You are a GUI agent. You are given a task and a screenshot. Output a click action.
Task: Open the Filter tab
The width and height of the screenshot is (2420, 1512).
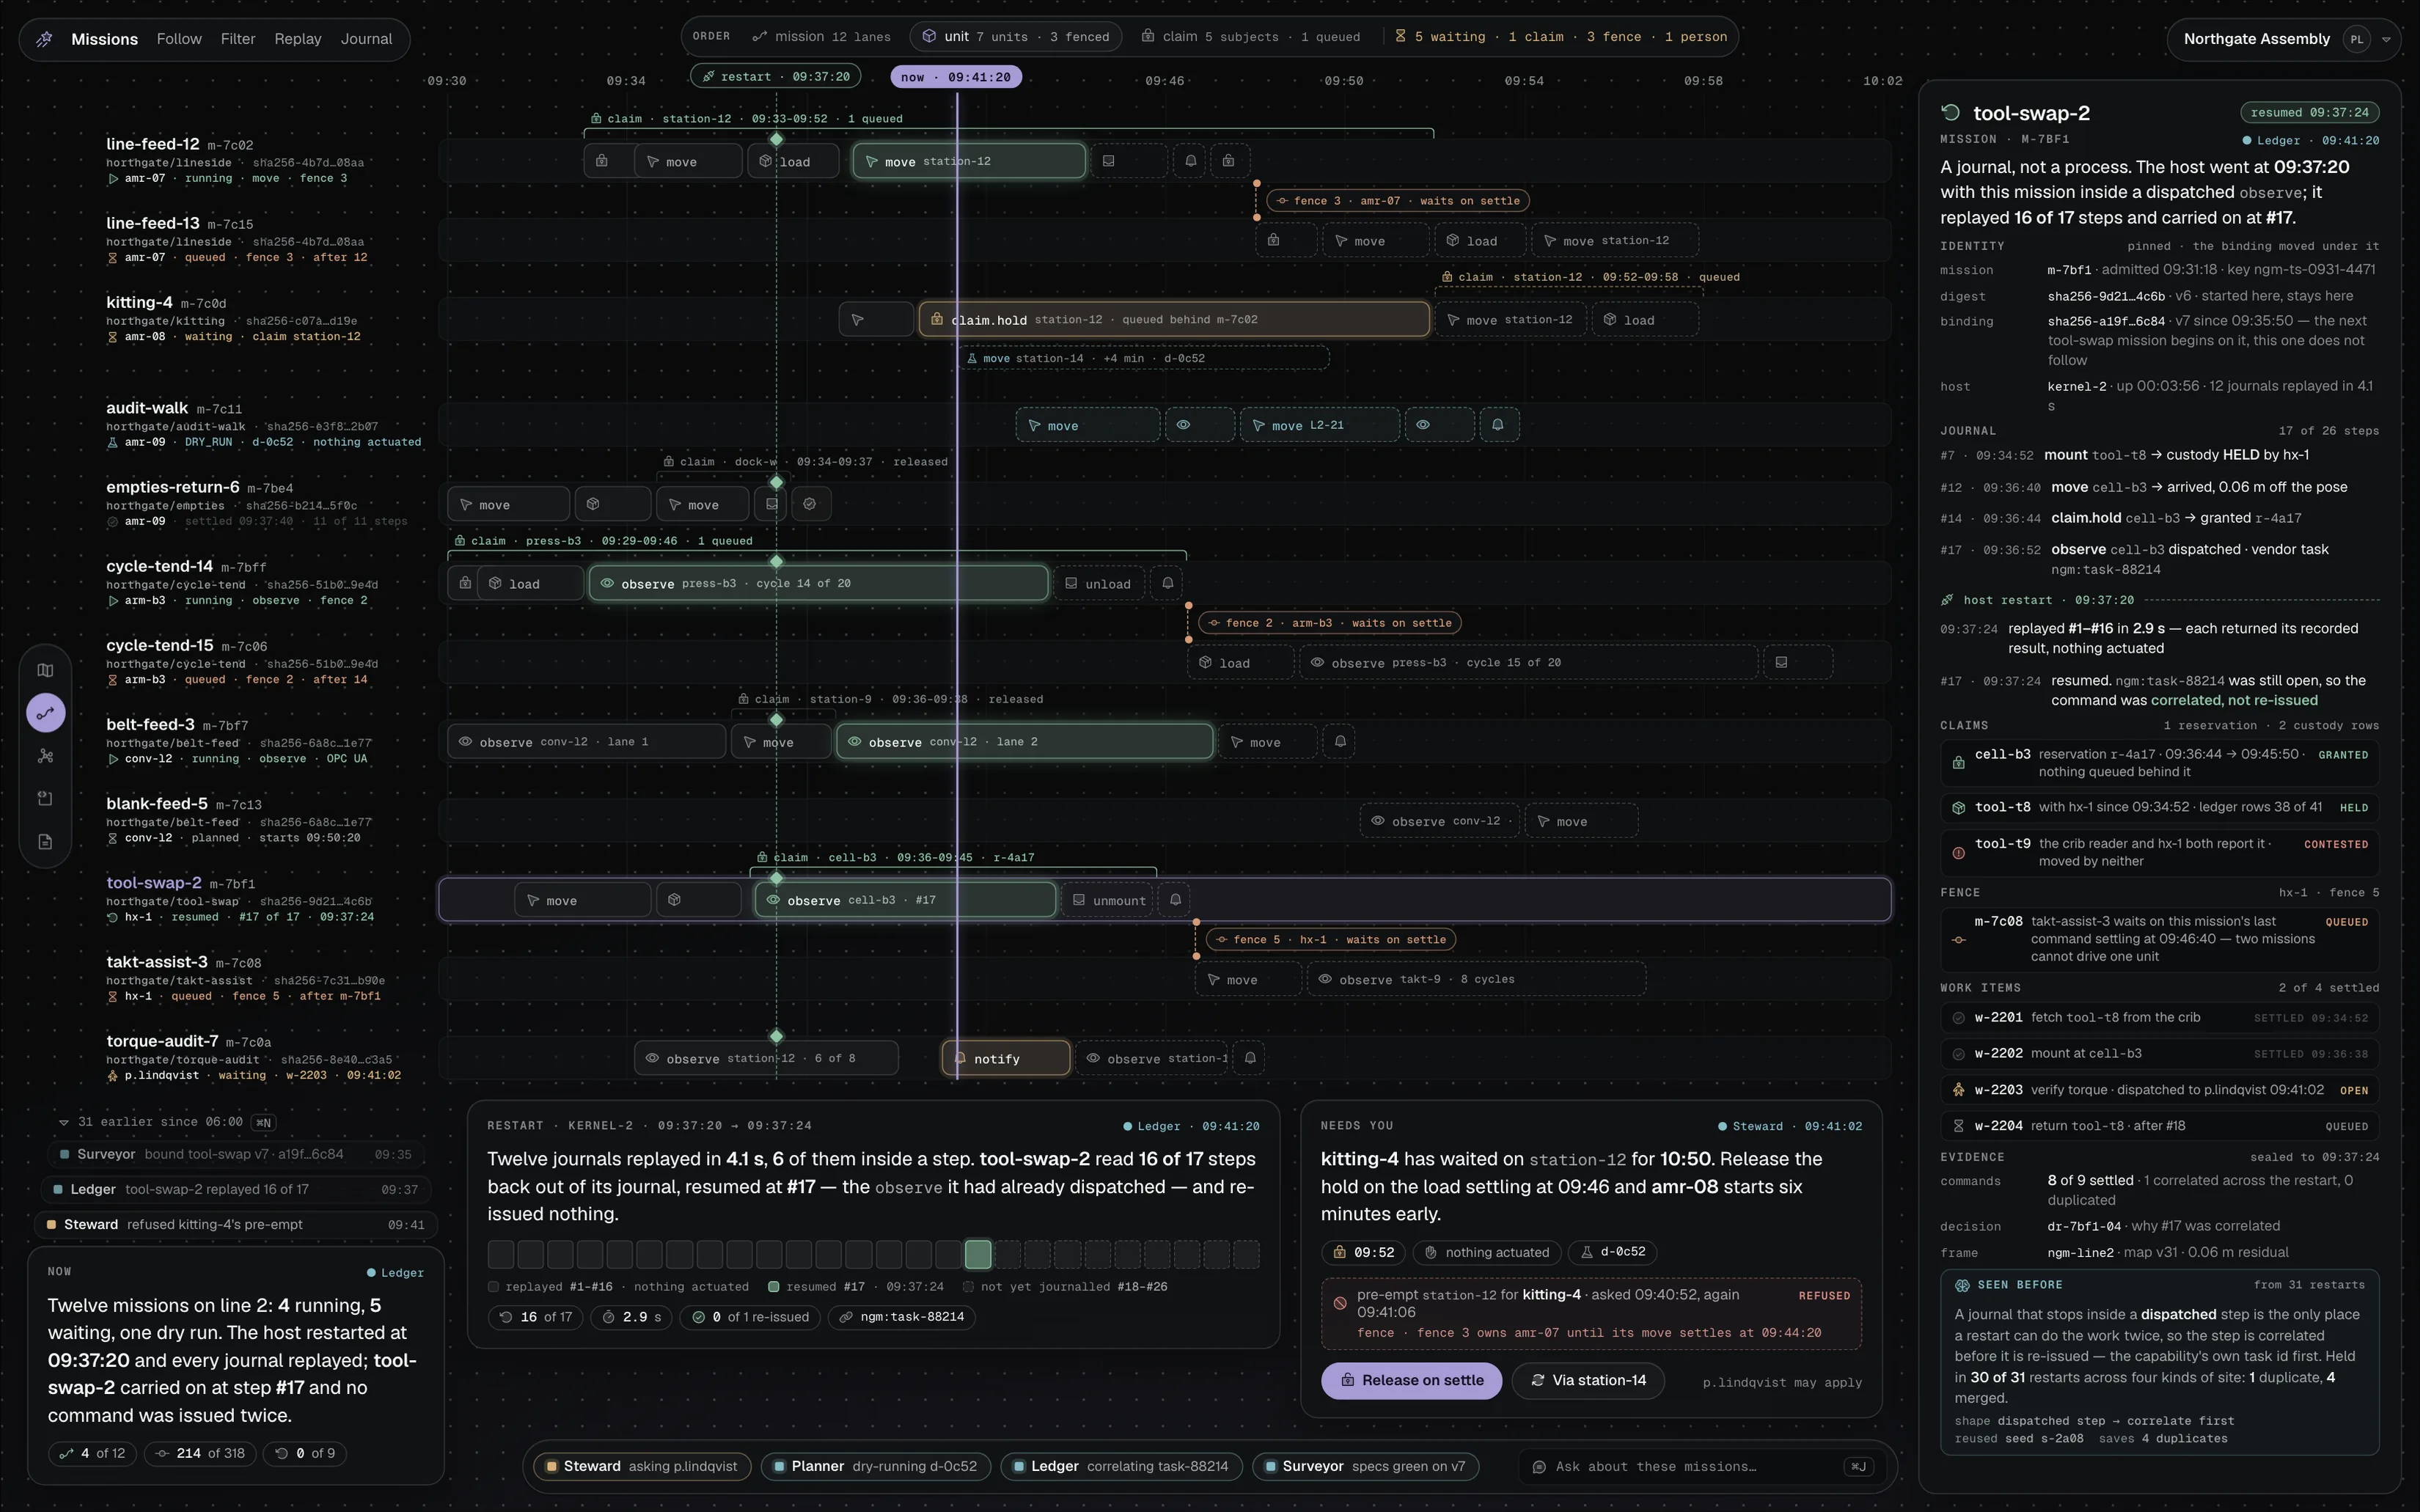click(x=238, y=39)
